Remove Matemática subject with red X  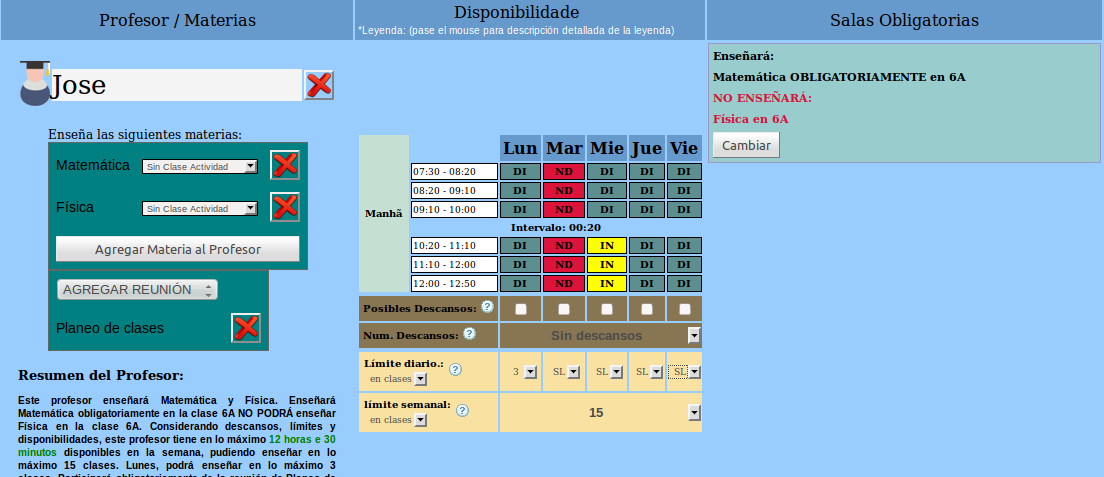click(285, 165)
